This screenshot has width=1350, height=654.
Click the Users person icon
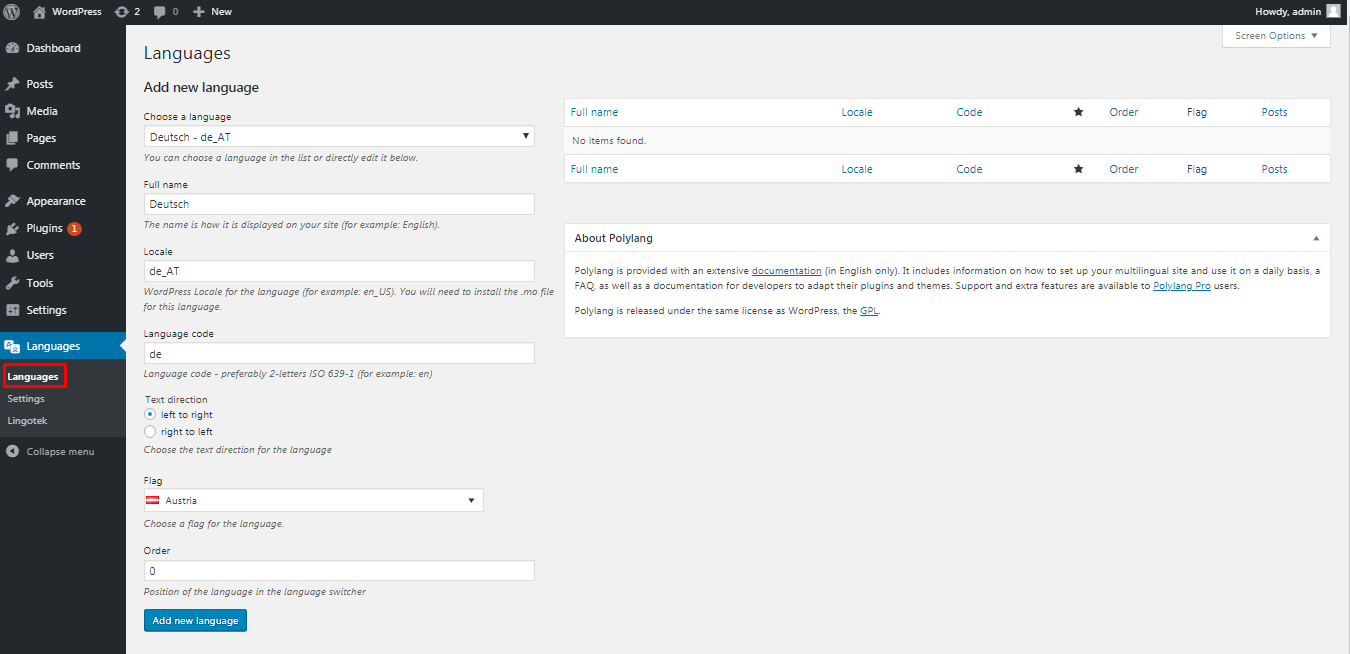coord(13,255)
